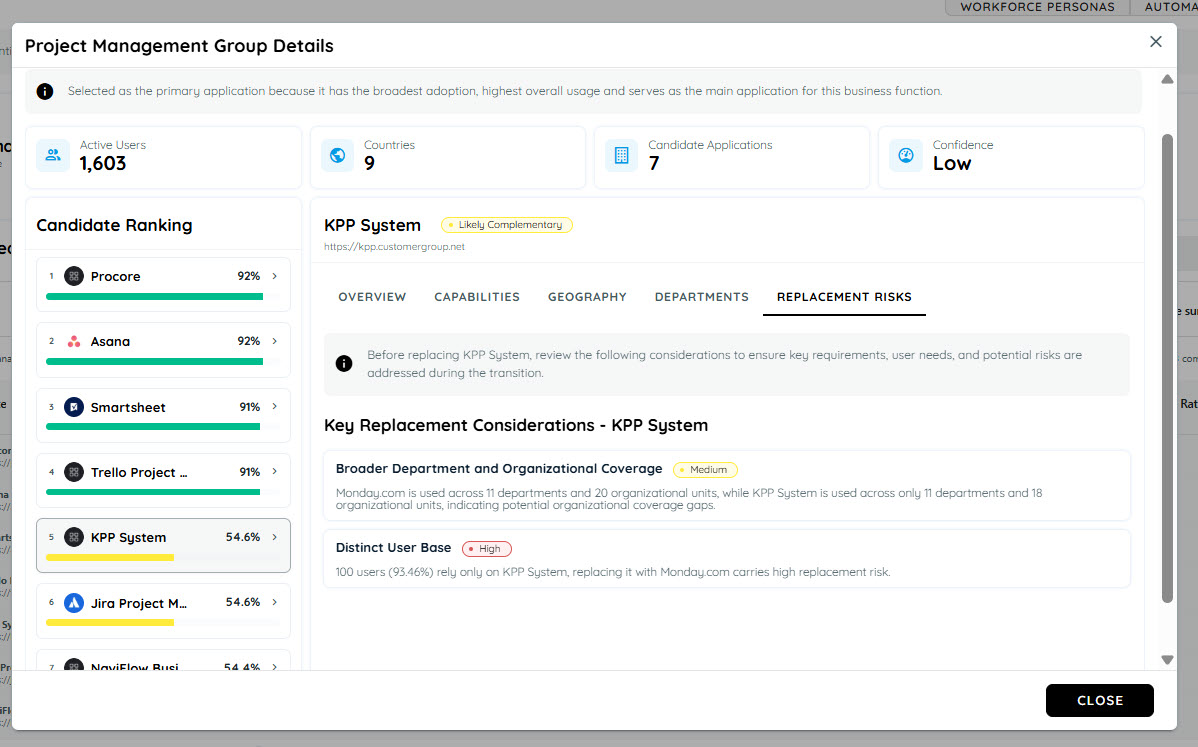Image resolution: width=1198 pixels, height=747 pixels.
Task: Click the scrollbar up arrow
Action: (1167, 79)
